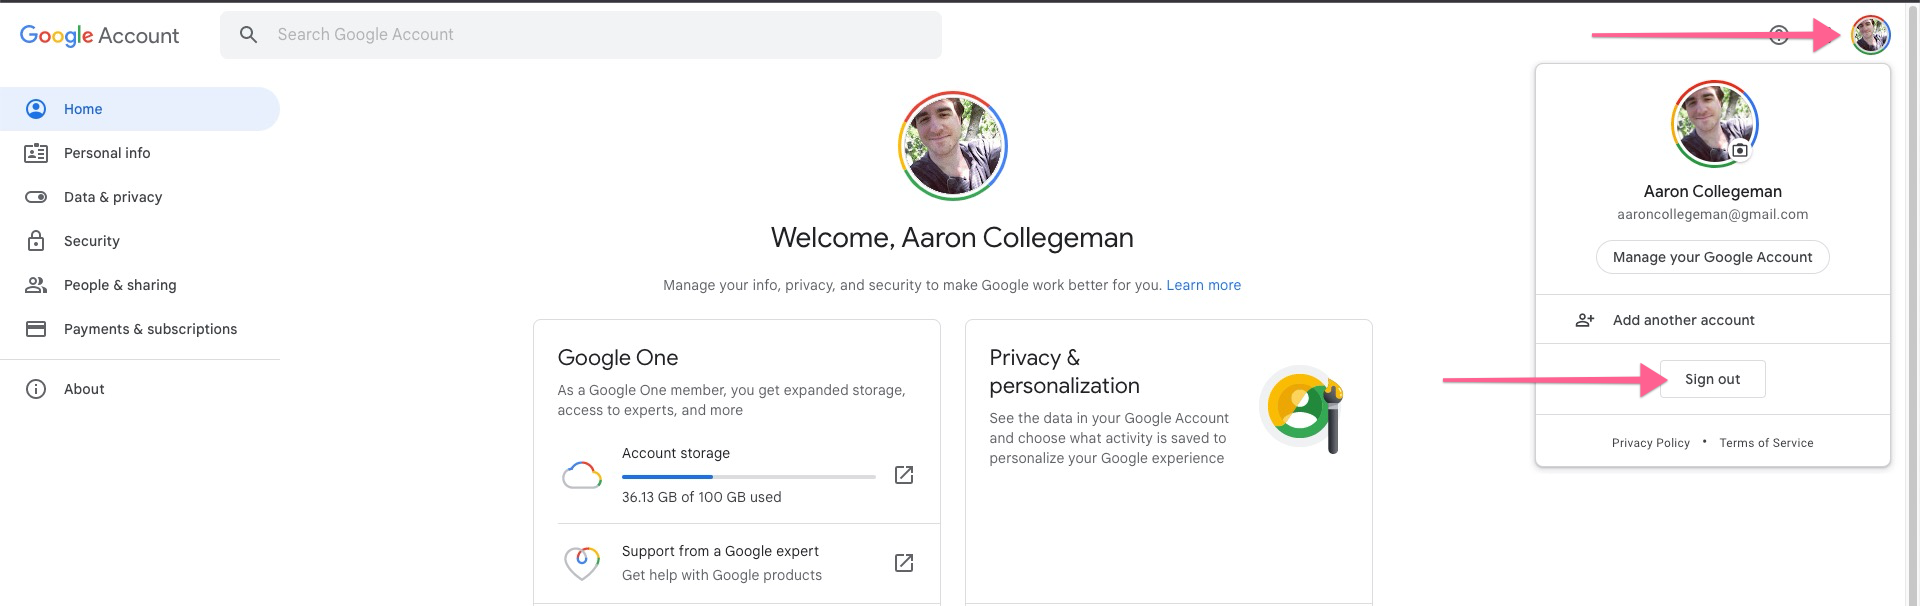Click the Data & privacy toggle icon
Image resolution: width=1920 pixels, height=606 pixels.
(x=36, y=197)
